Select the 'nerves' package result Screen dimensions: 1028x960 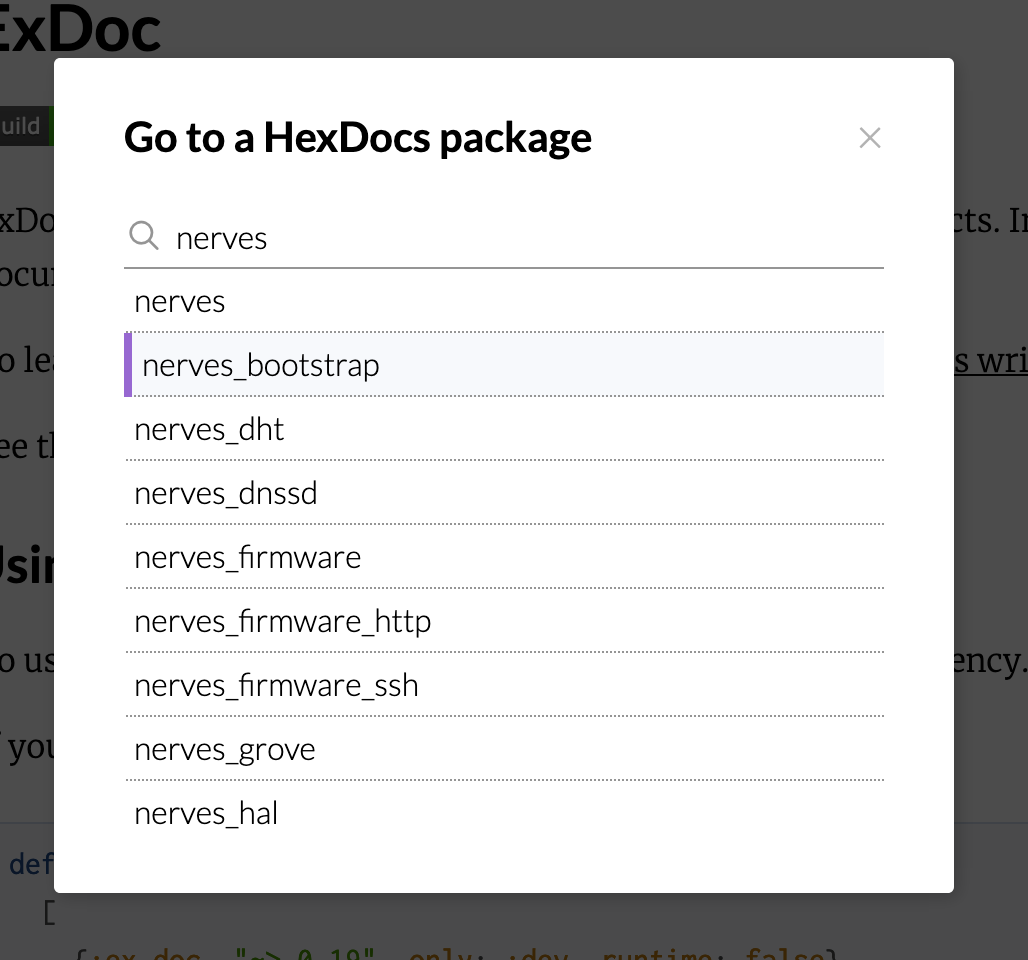tap(180, 301)
